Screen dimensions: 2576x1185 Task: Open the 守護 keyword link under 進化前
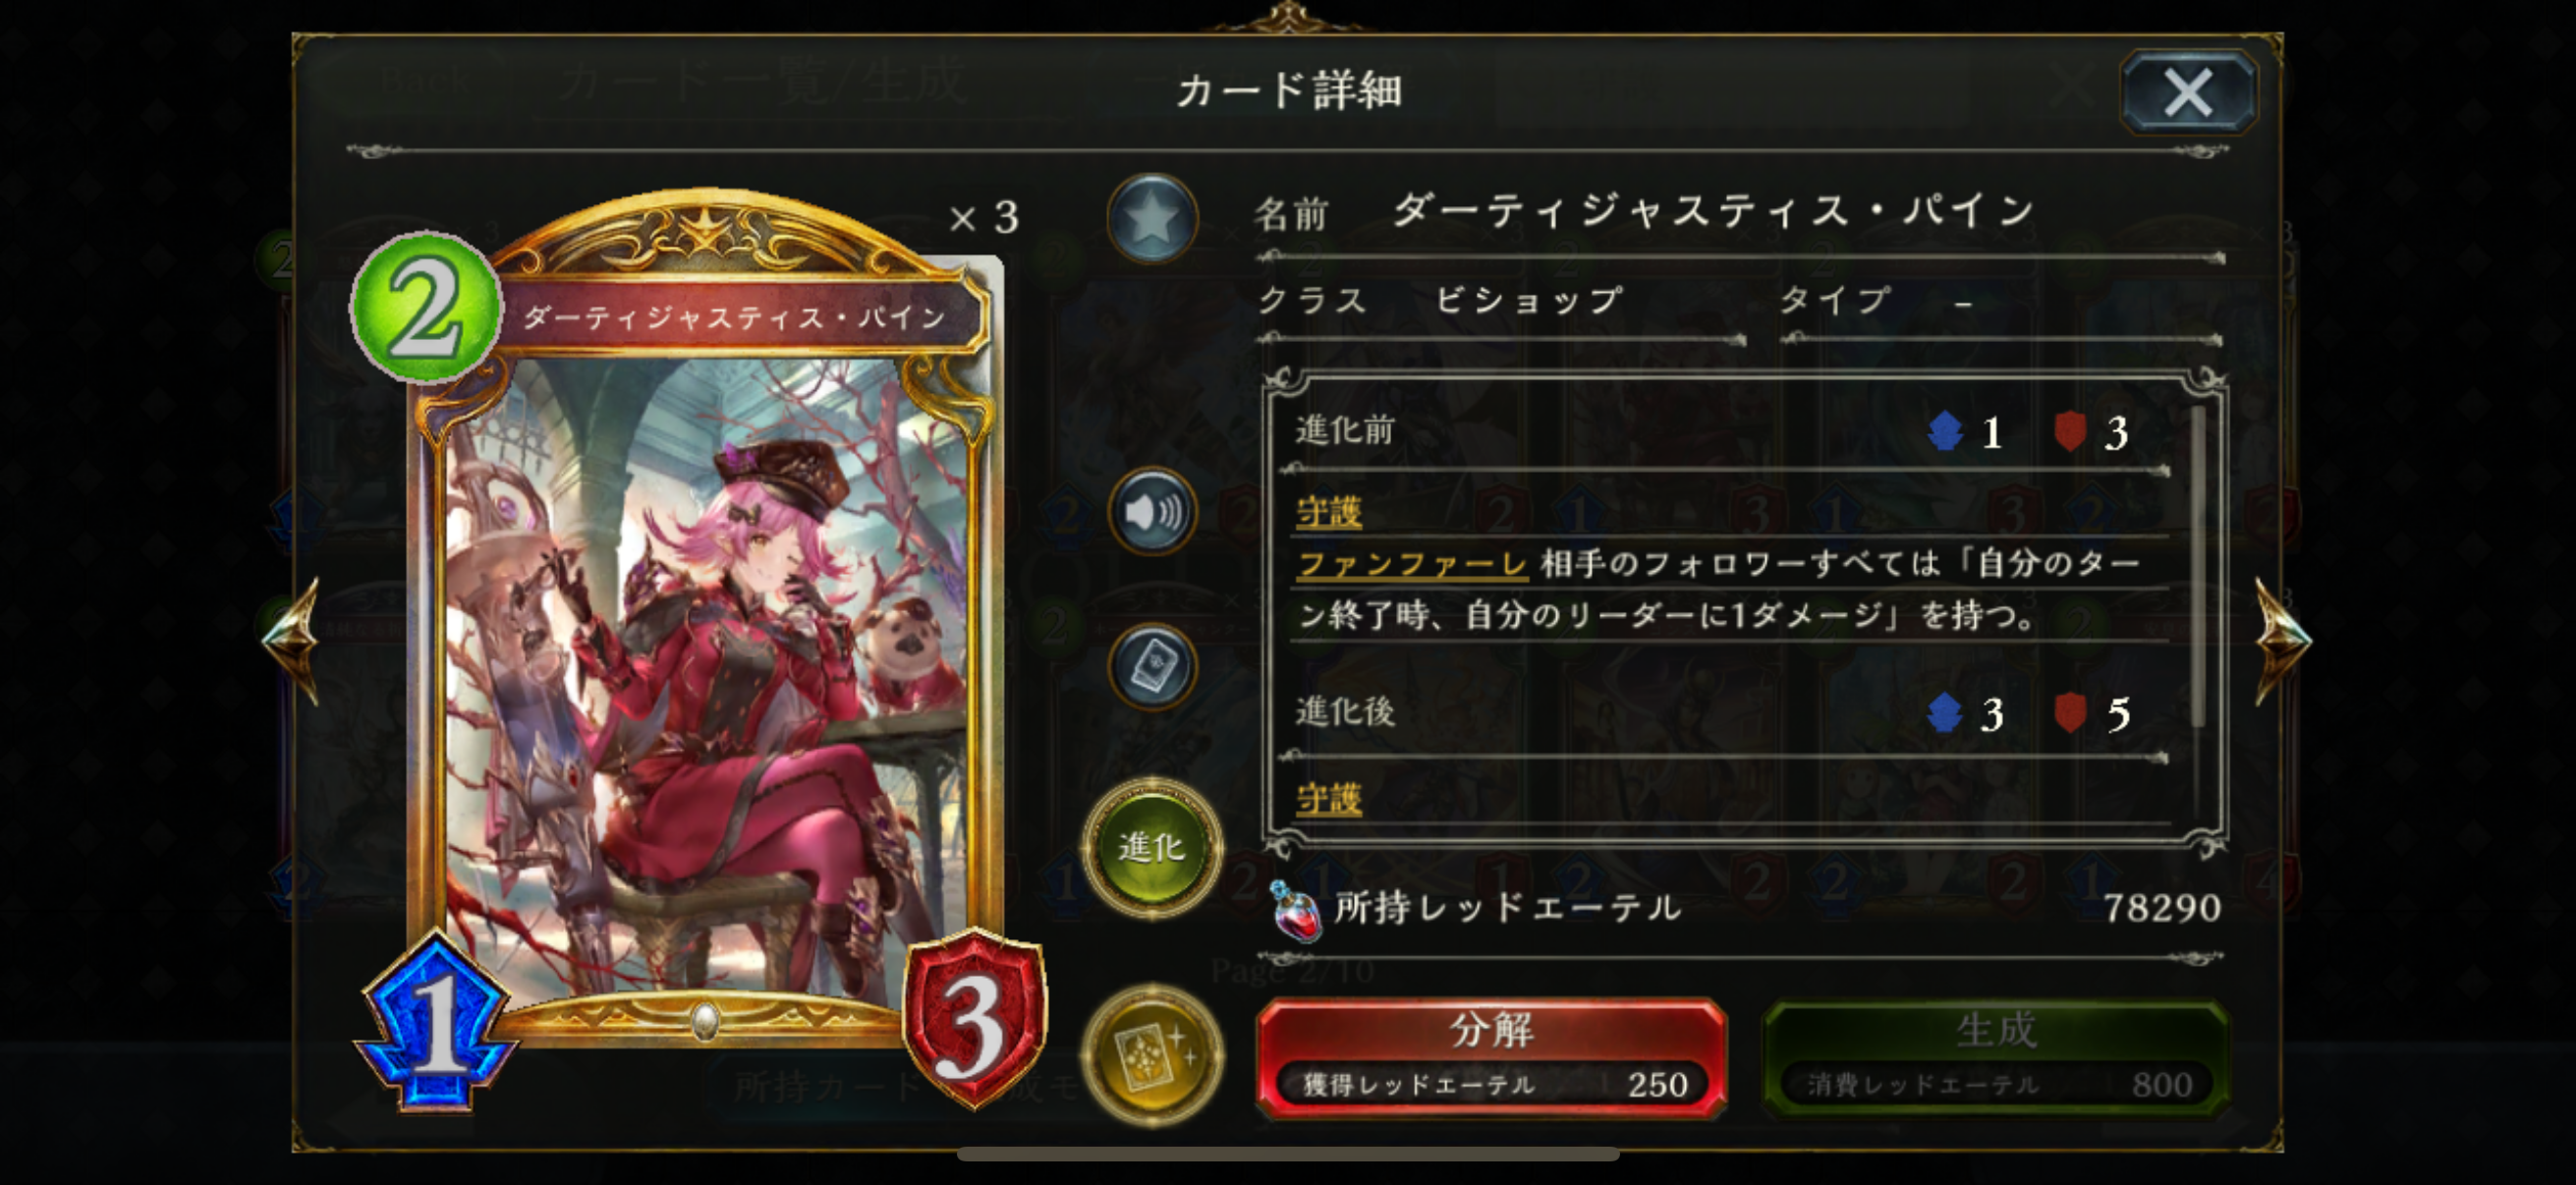pyautogui.click(x=1328, y=512)
